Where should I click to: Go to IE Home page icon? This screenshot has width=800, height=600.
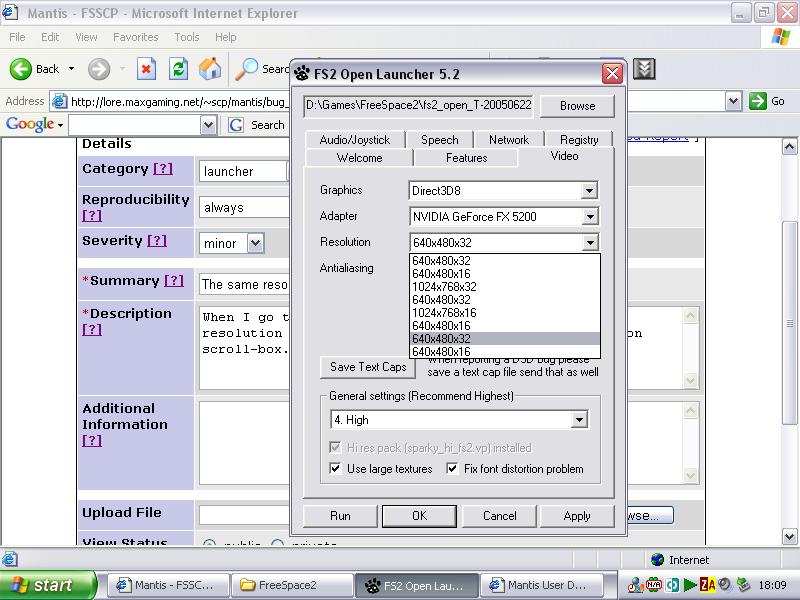pyautogui.click(x=210, y=69)
